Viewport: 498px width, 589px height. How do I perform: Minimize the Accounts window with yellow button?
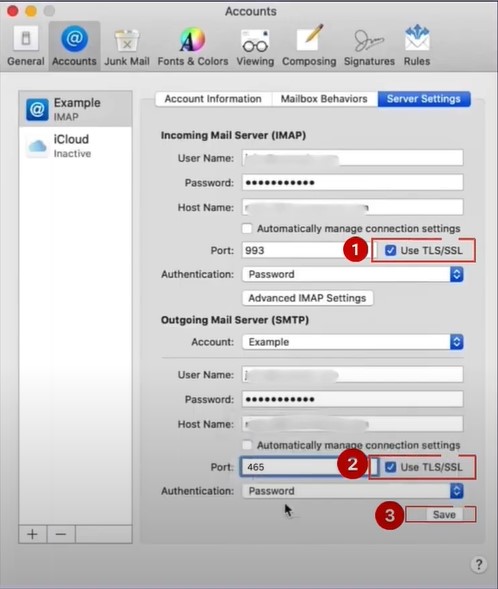pyautogui.click(x=31, y=11)
